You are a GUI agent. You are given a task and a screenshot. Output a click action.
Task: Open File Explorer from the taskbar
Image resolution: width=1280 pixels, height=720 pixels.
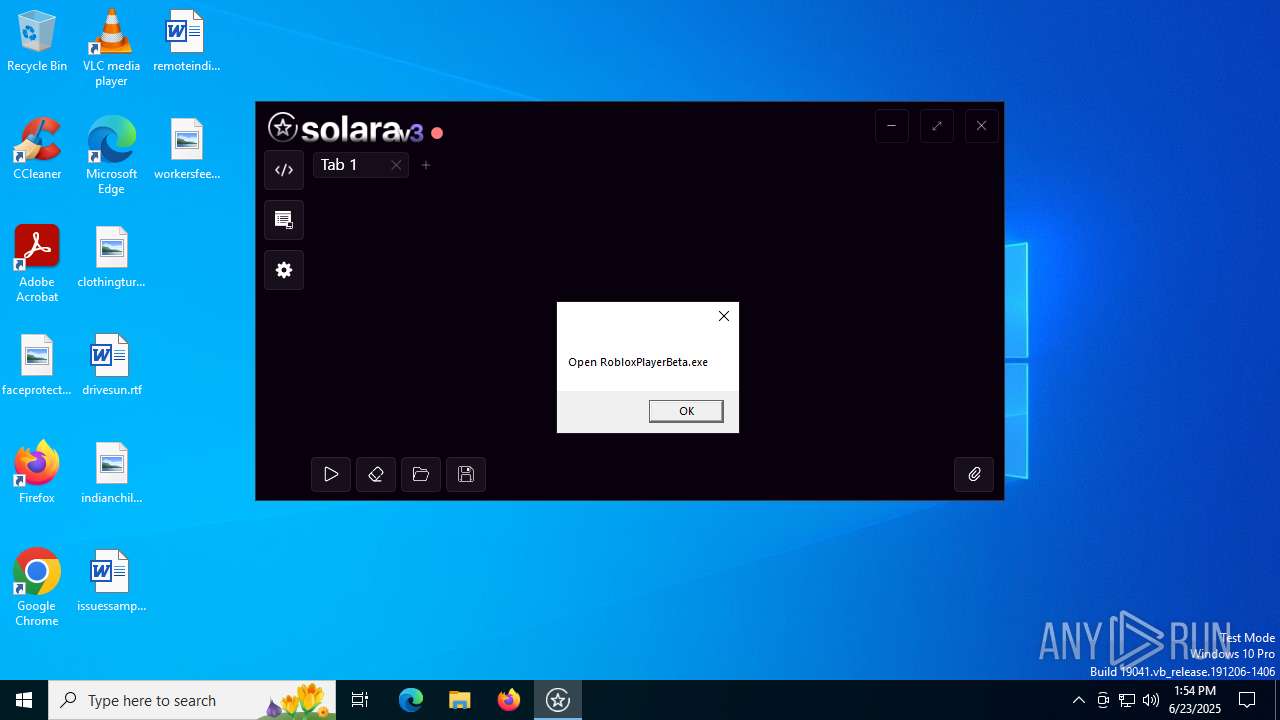(x=460, y=700)
